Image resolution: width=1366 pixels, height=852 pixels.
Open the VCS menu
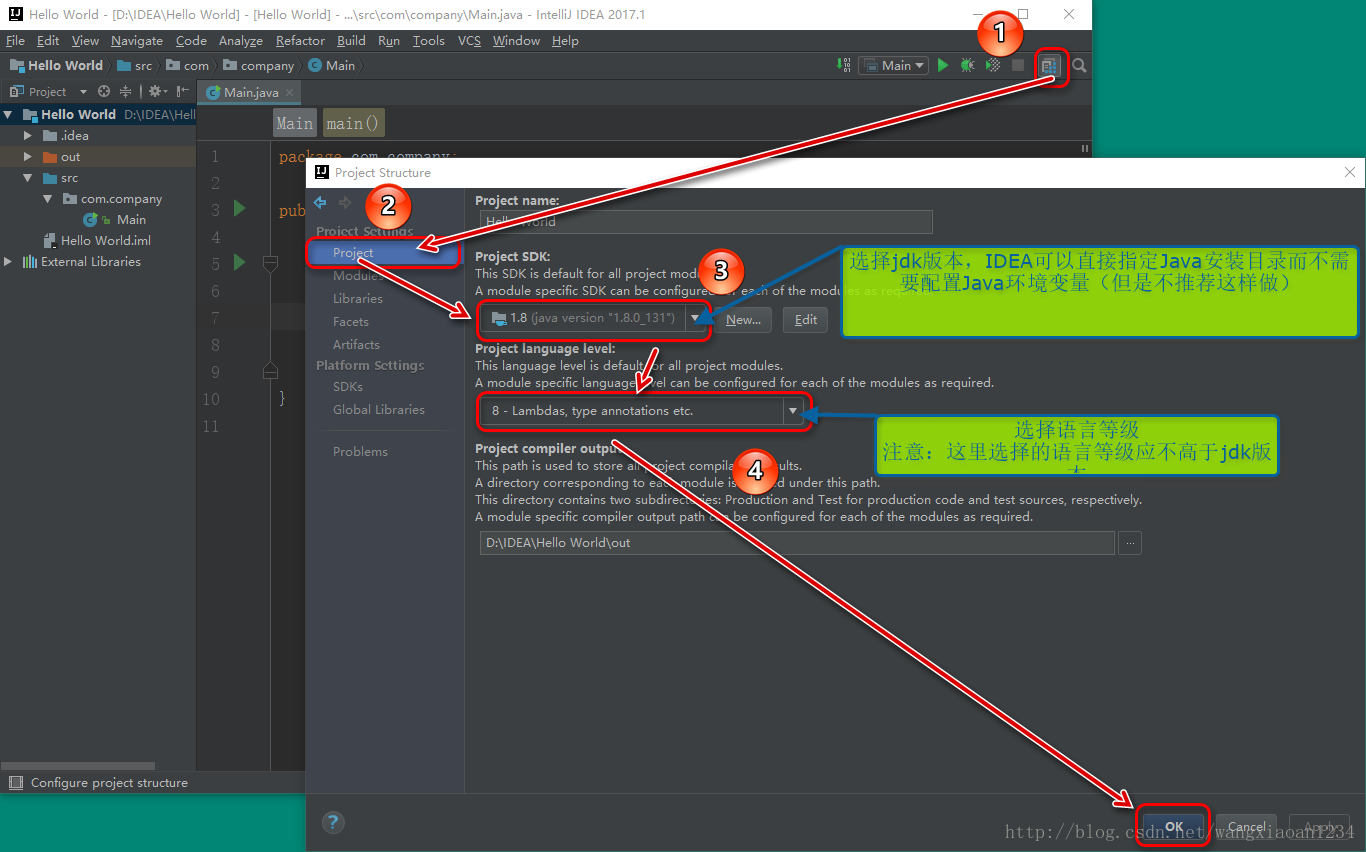pos(470,41)
